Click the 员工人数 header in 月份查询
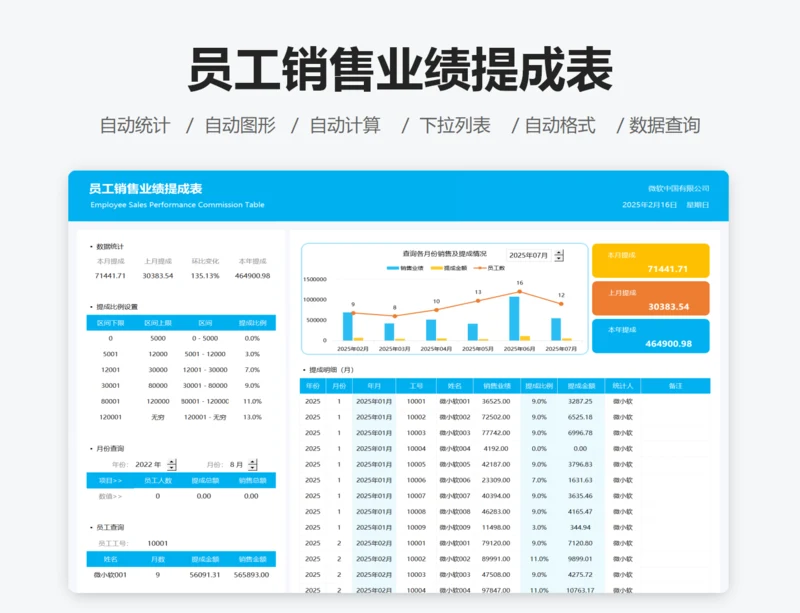 [x=158, y=480]
